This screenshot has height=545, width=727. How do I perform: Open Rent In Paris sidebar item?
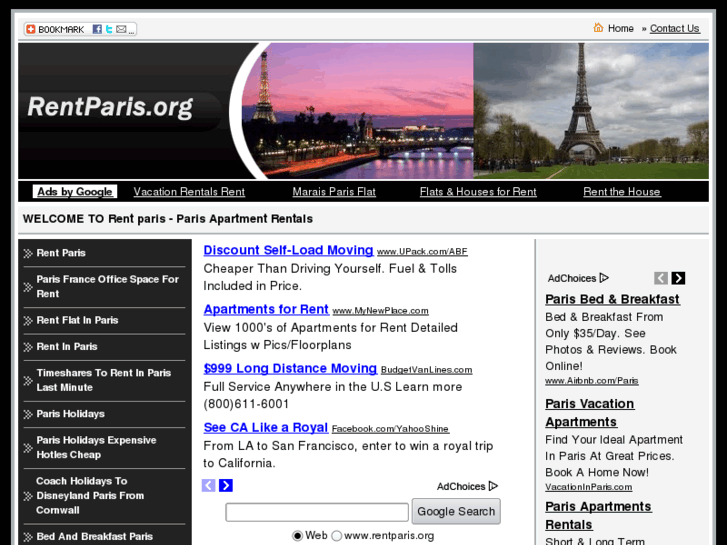pos(67,346)
